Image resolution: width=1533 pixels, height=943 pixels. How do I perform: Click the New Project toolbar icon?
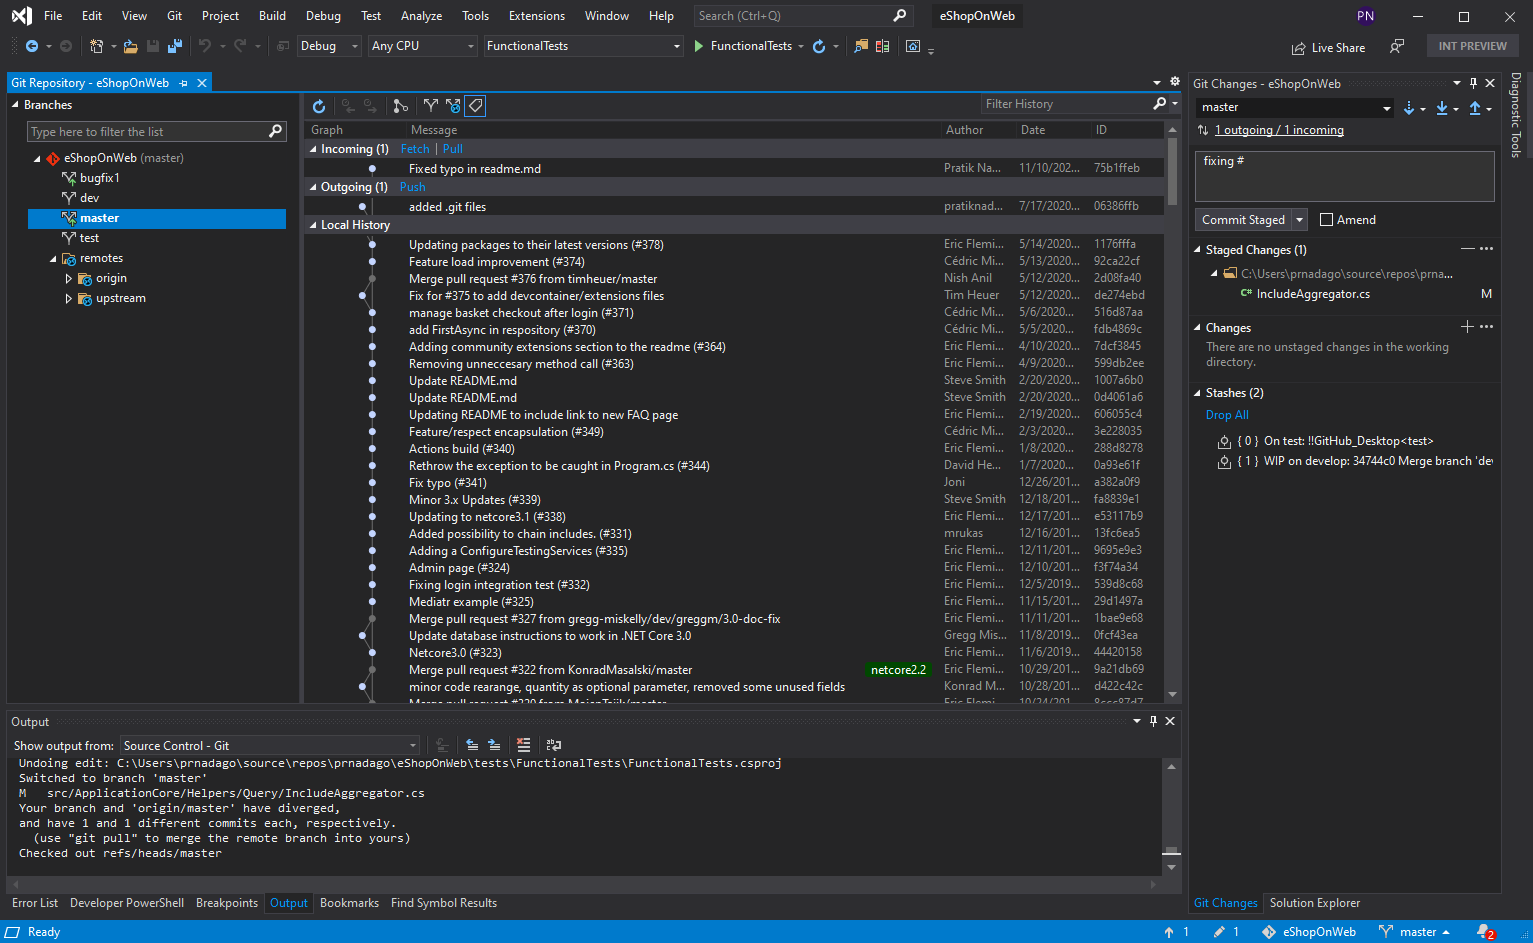pos(96,46)
